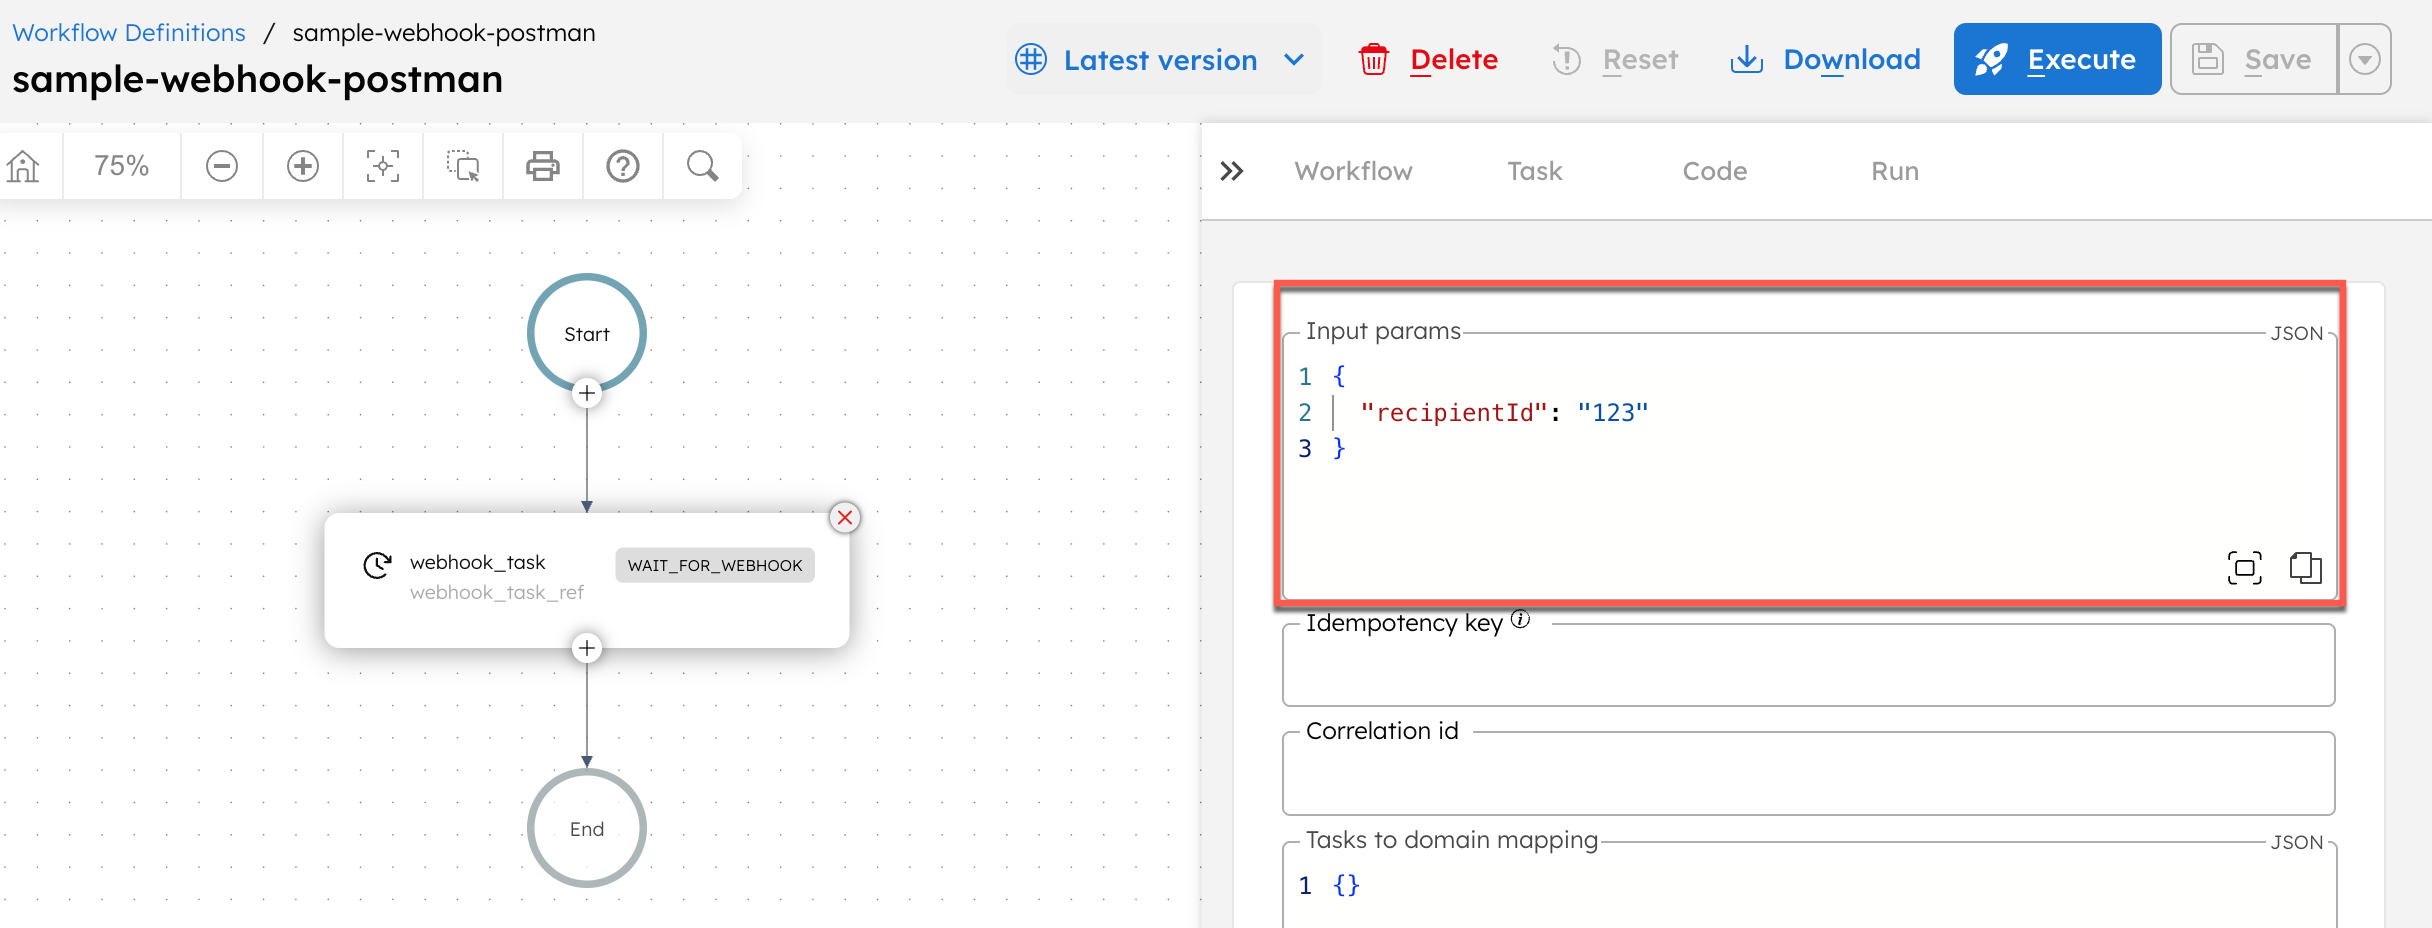Fit workflow to view icon
Viewport: 2432px width, 928px height.
click(383, 166)
